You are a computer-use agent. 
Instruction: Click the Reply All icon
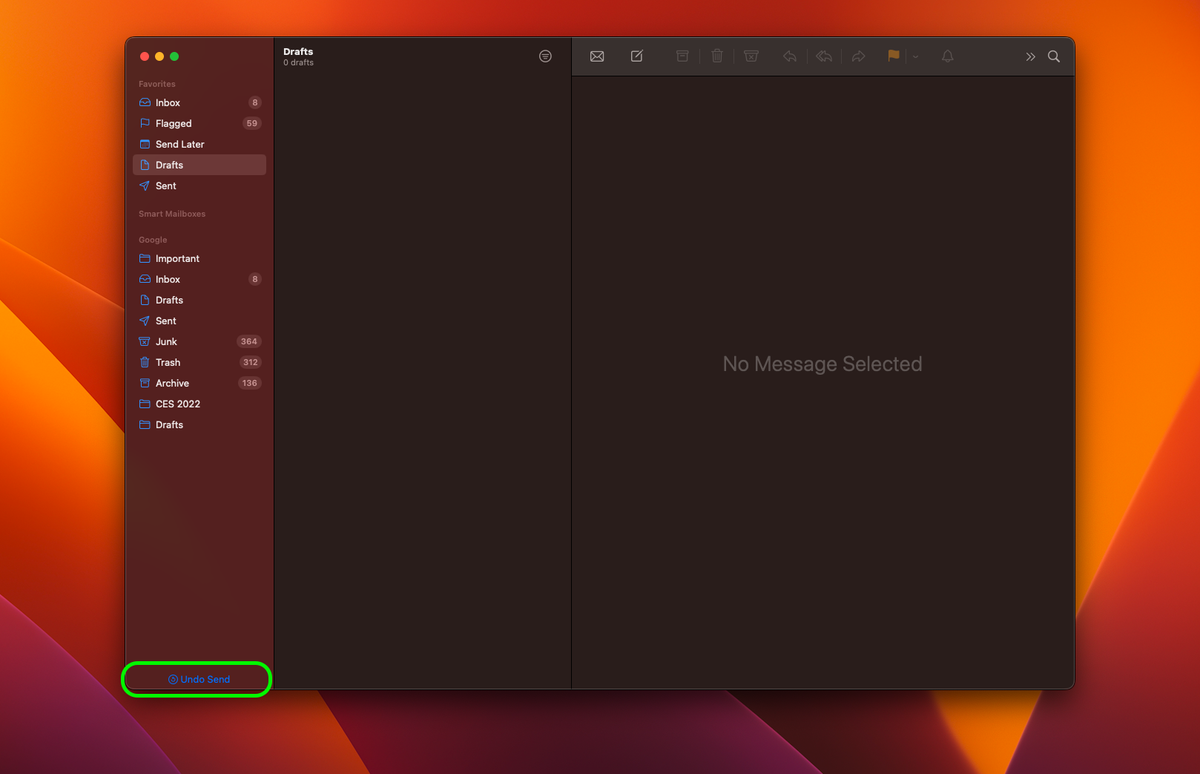[823, 56]
